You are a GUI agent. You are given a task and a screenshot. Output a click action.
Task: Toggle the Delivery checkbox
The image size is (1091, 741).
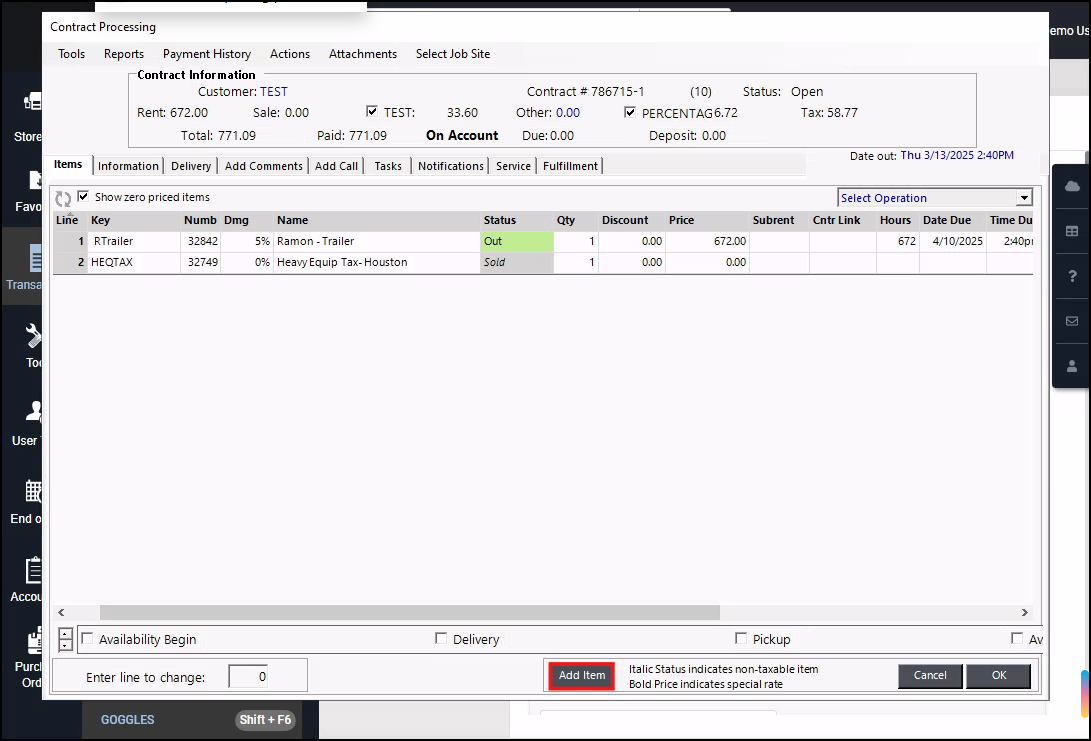click(x=441, y=639)
